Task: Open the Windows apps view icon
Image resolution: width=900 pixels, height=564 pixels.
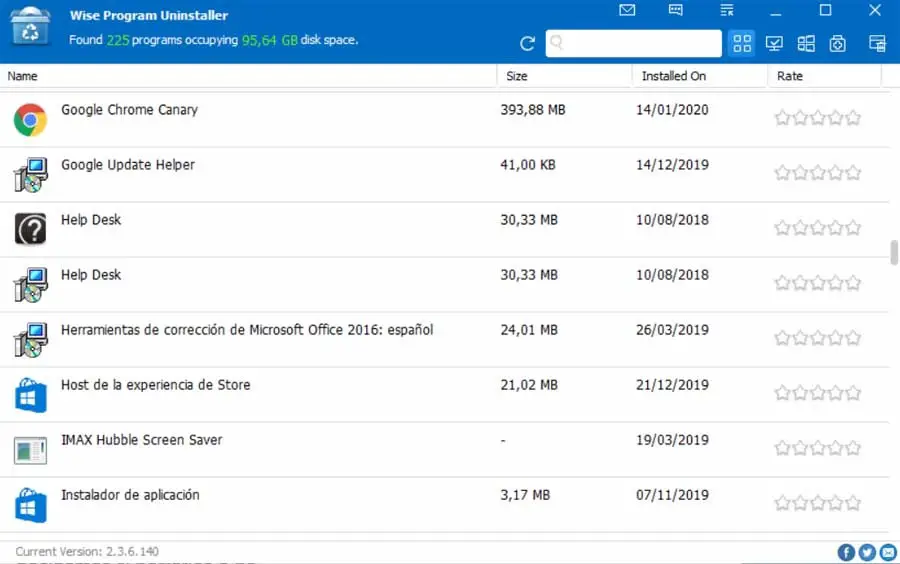Action: tap(806, 43)
